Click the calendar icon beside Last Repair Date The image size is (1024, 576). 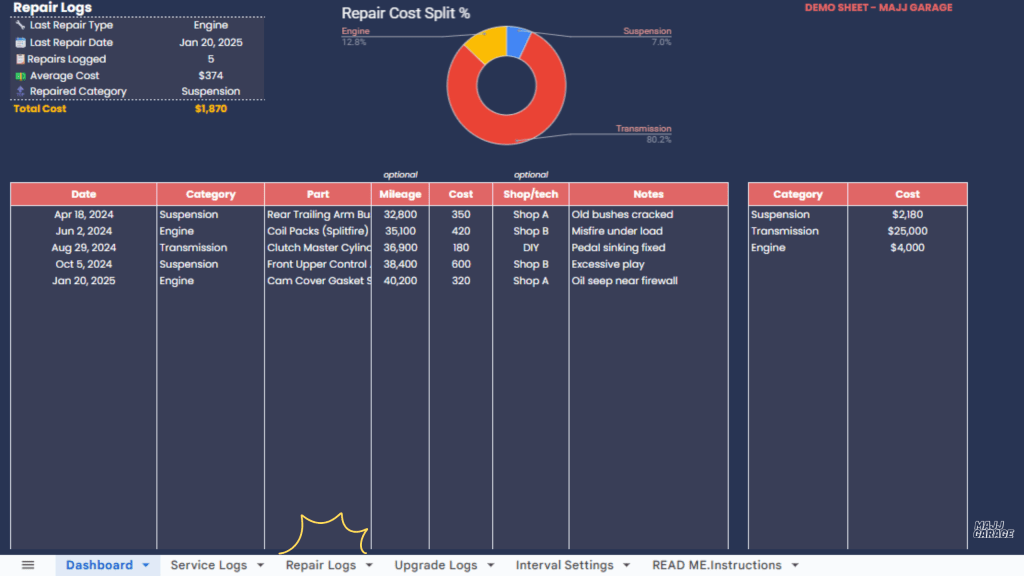pyautogui.click(x=20, y=43)
